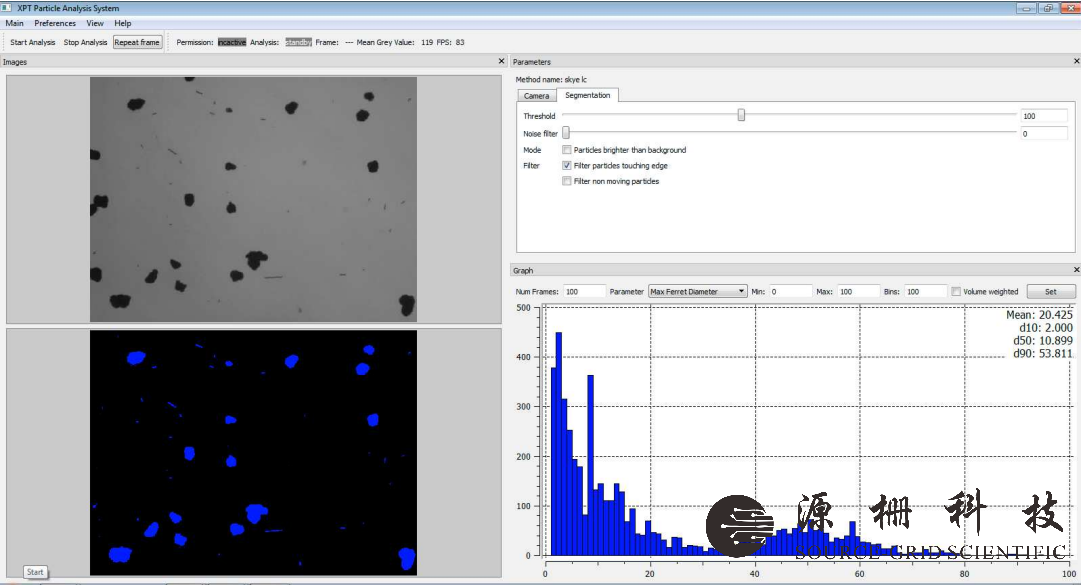The width and height of the screenshot is (1081, 585).
Task: Click the 'Mean: 20.425' statistic
Action: coord(1039,315)
